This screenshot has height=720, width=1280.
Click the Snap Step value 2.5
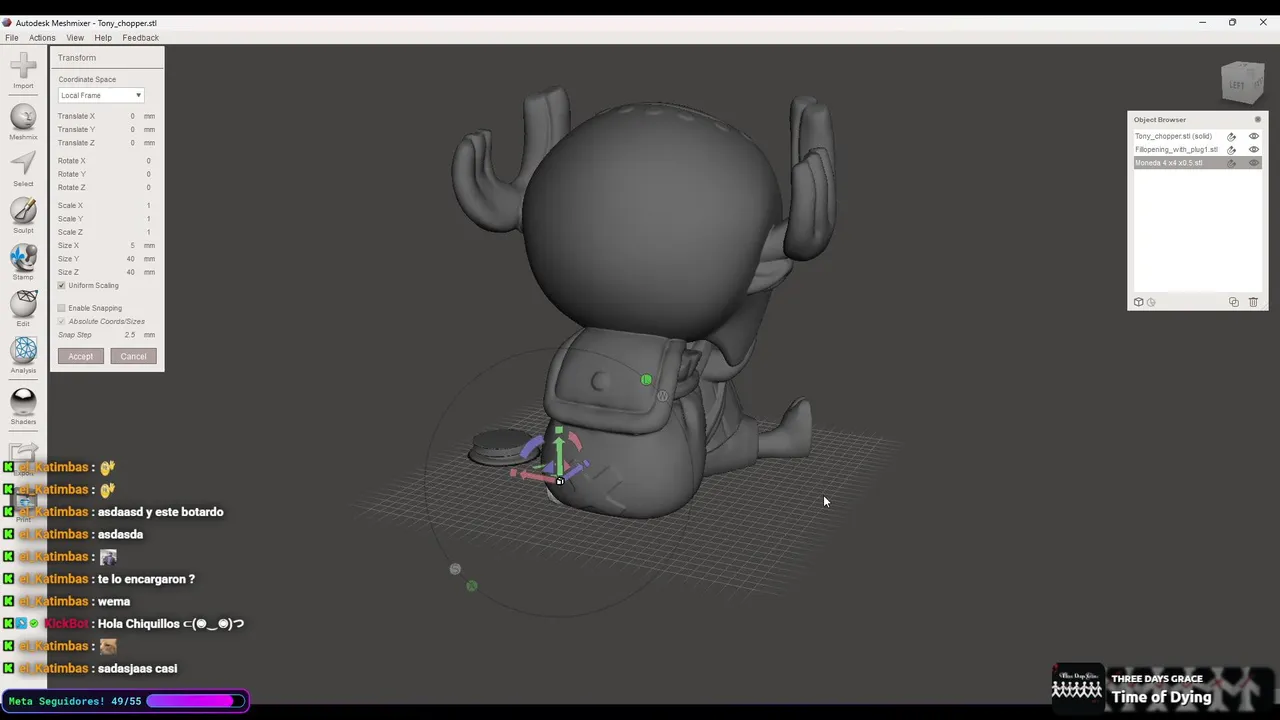(129, 335)
